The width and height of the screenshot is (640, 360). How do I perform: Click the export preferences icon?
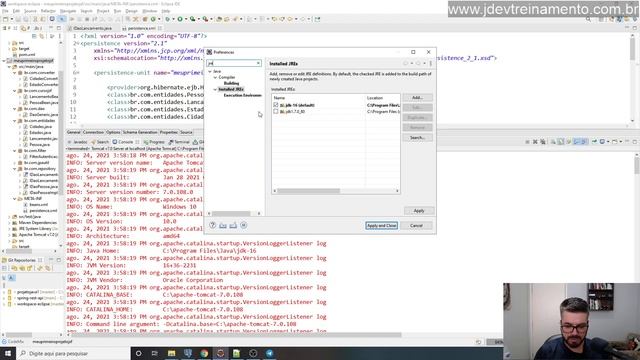click(x=233, y=225)
